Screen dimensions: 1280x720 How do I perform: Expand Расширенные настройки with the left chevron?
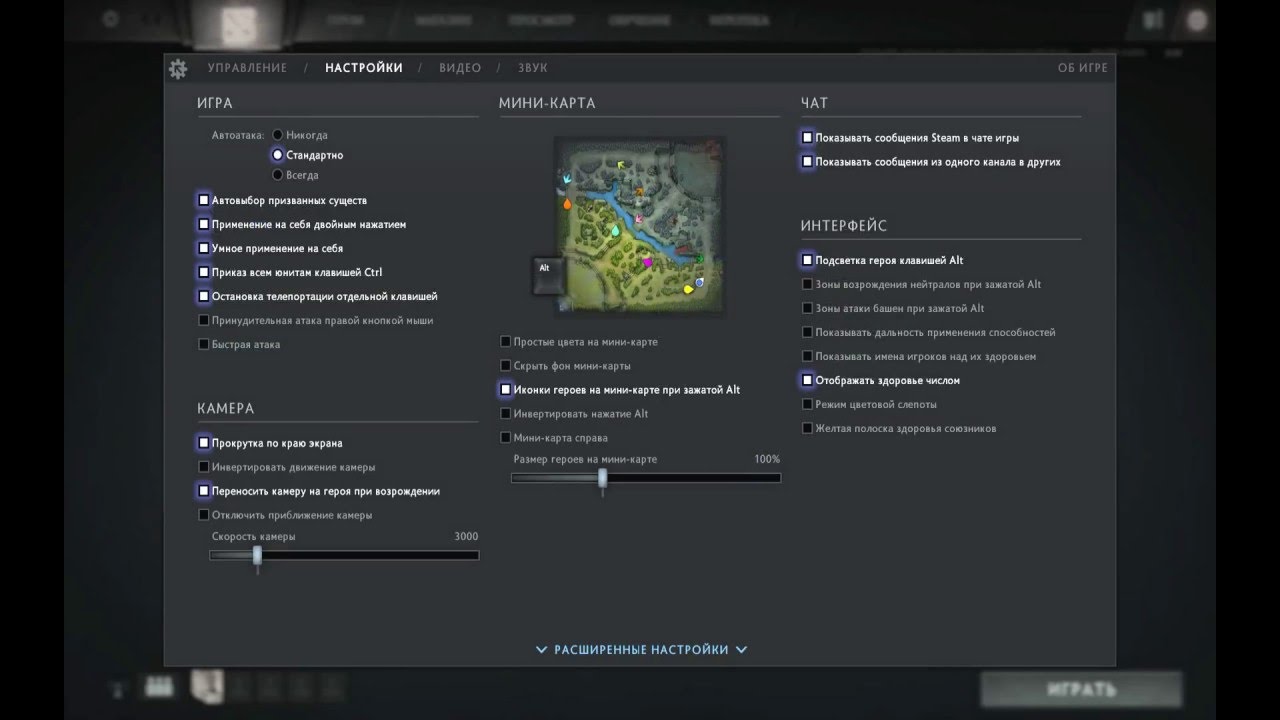pyautogui.click(x=542, y=650)
